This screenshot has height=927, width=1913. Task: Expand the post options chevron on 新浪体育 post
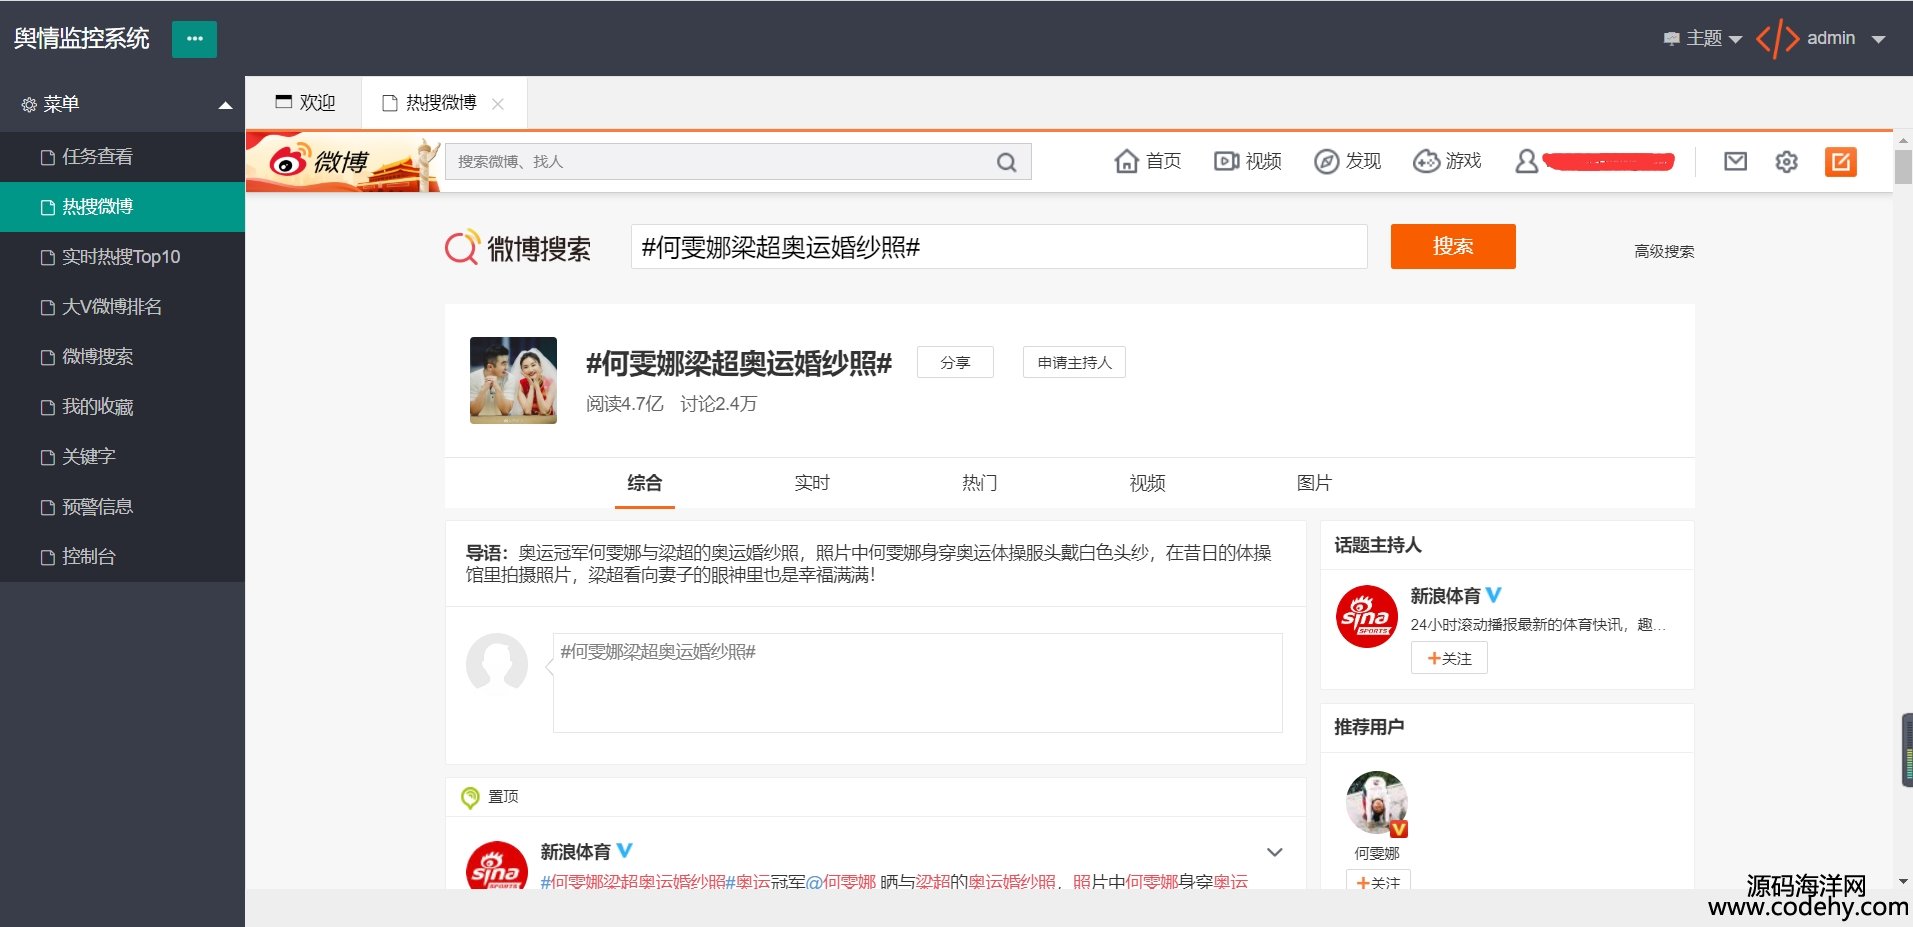1274,852
